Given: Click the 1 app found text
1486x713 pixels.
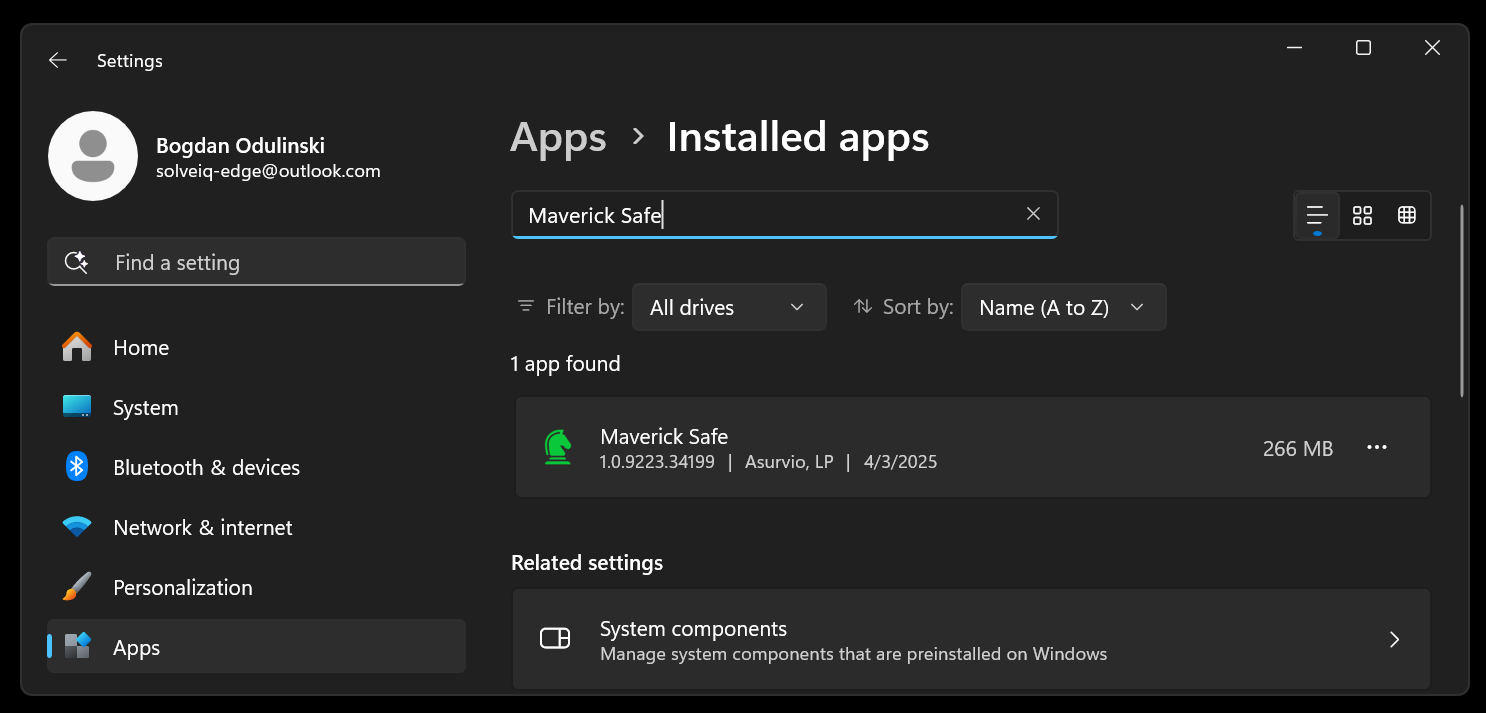Looking at the screenshot, I should pyautogui.click(x=565, y=364).
